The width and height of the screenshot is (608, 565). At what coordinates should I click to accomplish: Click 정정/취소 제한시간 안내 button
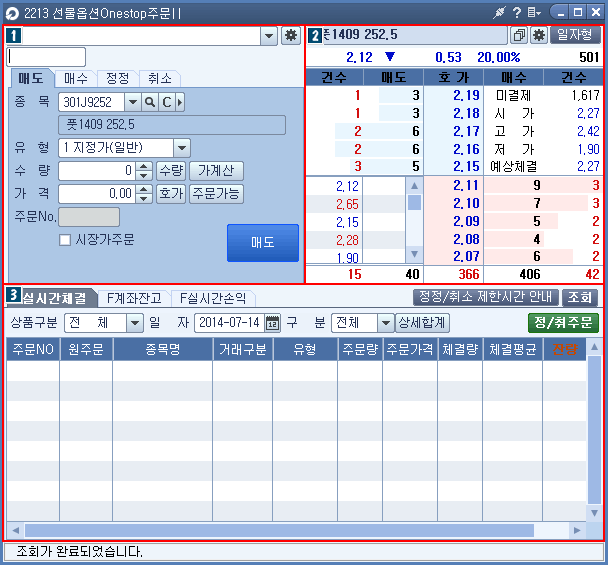click(x=485, y=297)
